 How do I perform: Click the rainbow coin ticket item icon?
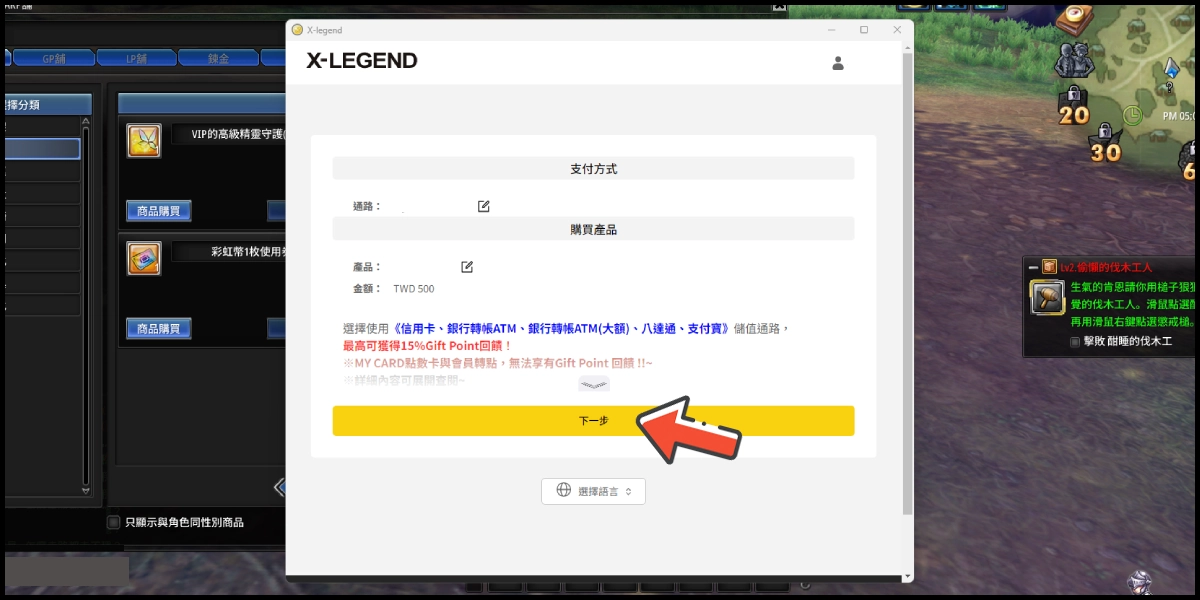pos(144,258)
